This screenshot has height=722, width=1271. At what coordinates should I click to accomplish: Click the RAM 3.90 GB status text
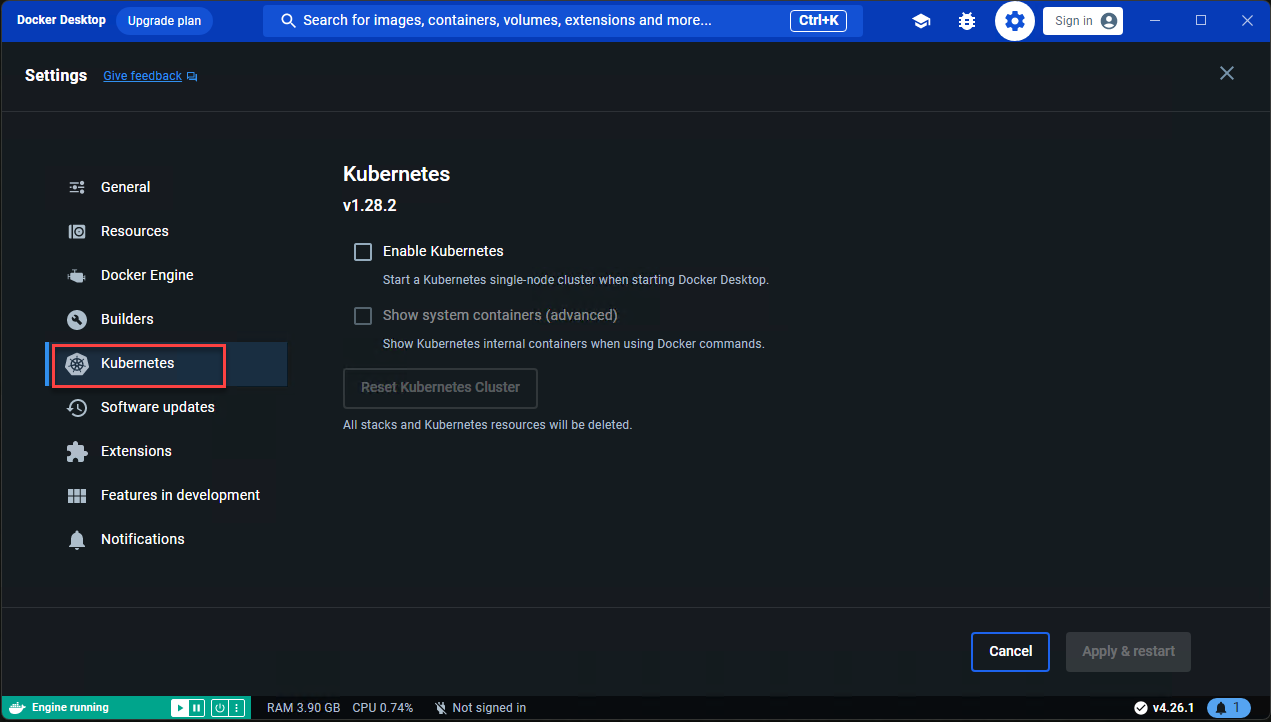pyautogui.click(x=304, y=708)
